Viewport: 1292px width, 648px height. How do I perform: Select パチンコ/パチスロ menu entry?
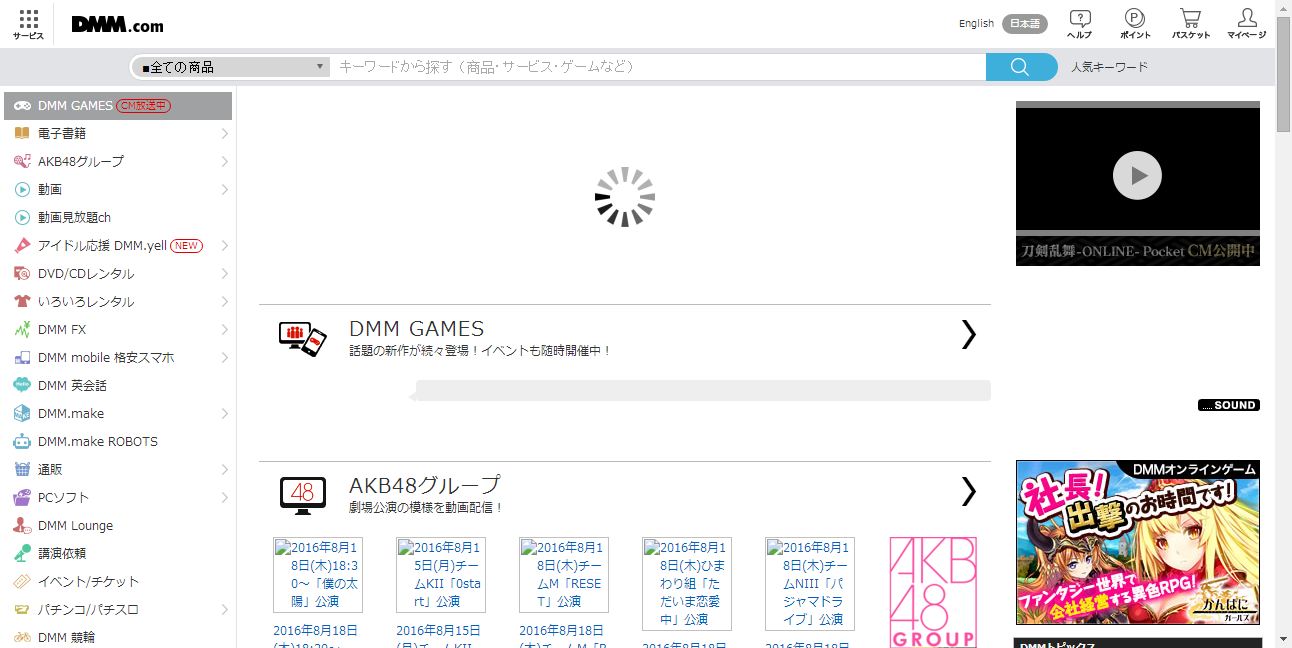point(118,609)
